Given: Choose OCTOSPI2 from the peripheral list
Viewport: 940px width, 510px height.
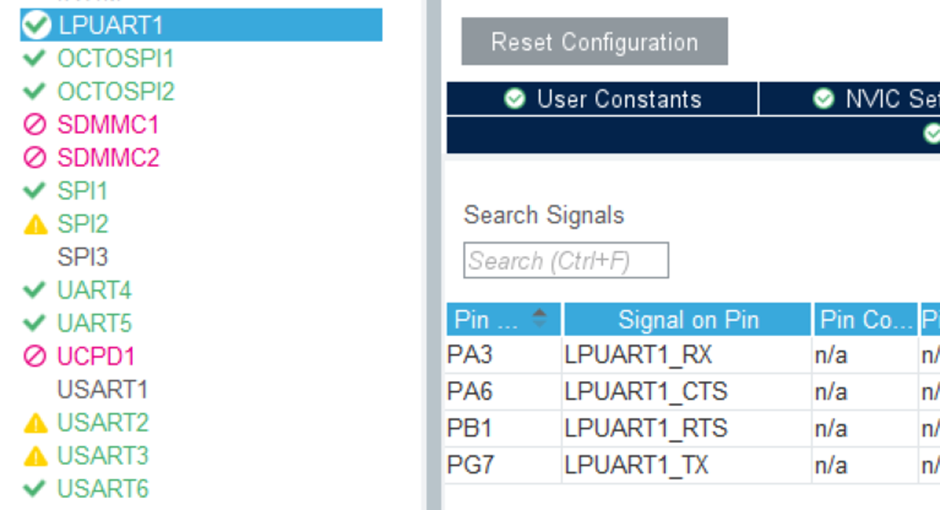Looking at the screenshot, I should (x=115, y=92).
